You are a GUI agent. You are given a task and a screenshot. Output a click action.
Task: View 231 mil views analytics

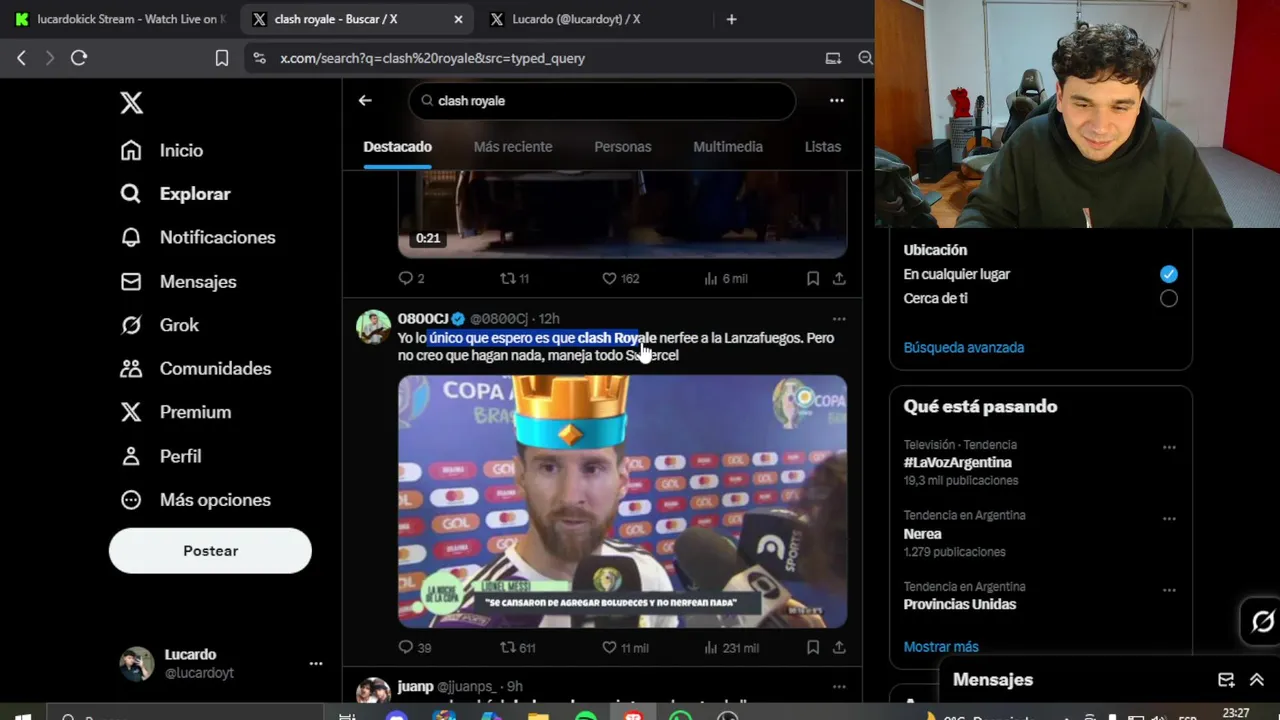[x=731, y=647]
